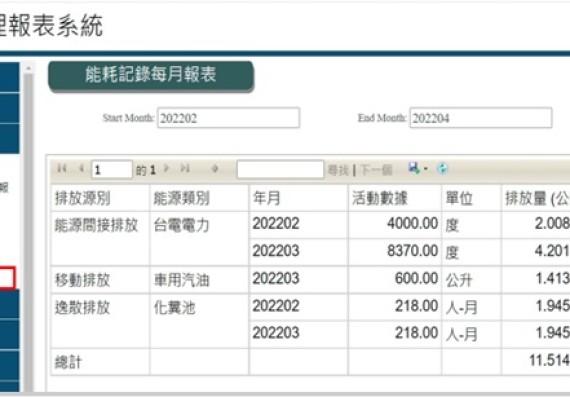Viewport: 570px width, 397px height.
Task: Select the 排放量 column header
Action: click(535, 198)
